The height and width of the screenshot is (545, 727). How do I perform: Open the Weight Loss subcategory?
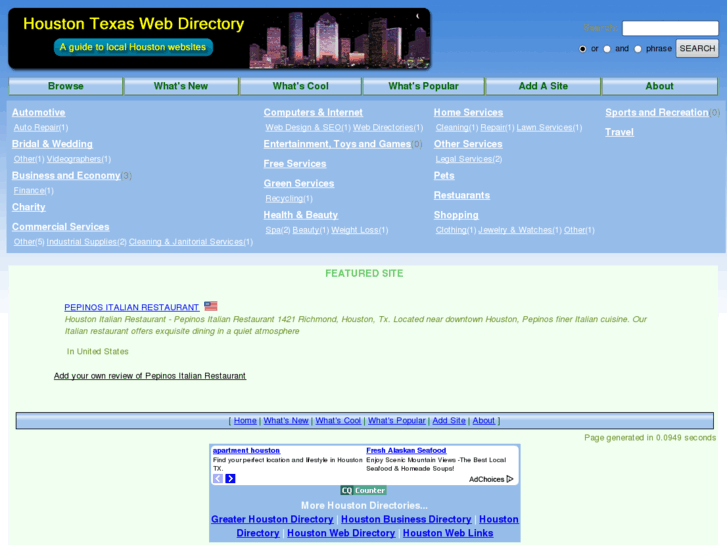355,230
